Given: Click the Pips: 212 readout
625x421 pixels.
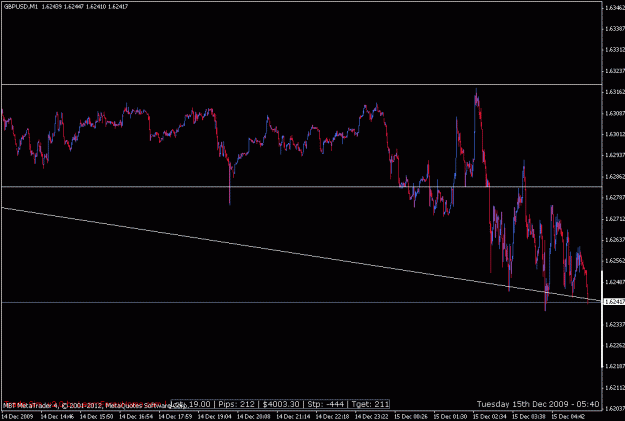Looking at the screenshot, I should 236,404.
